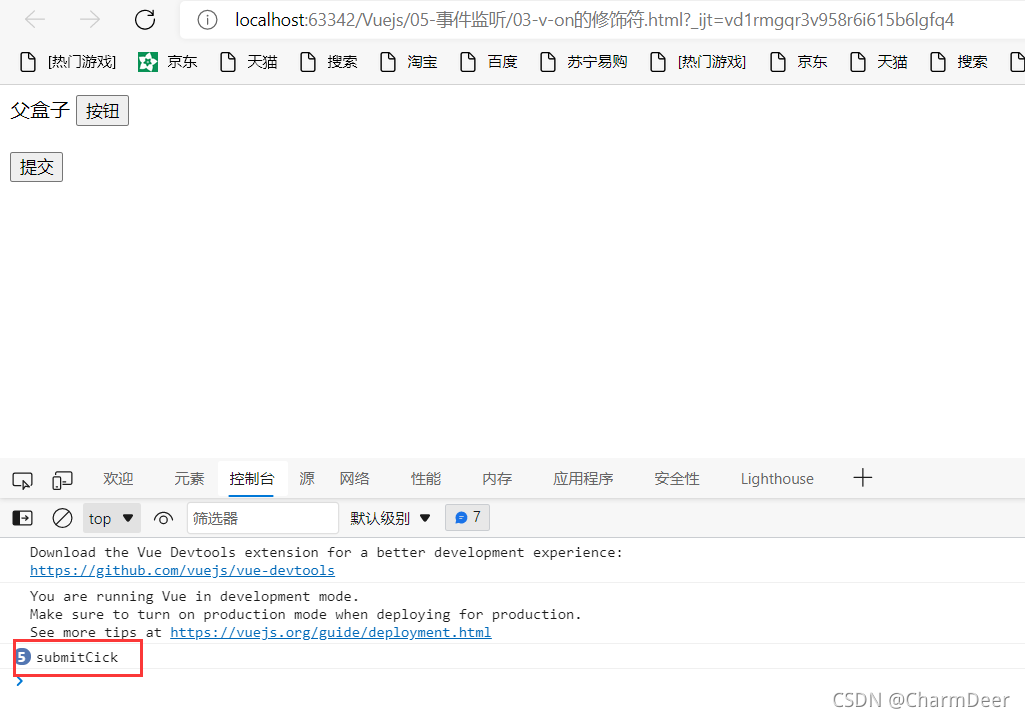This screenshot has height=718, width=1025.
Task: Focus the 筛选器 filter field
Action: click(x=263, y=519)
